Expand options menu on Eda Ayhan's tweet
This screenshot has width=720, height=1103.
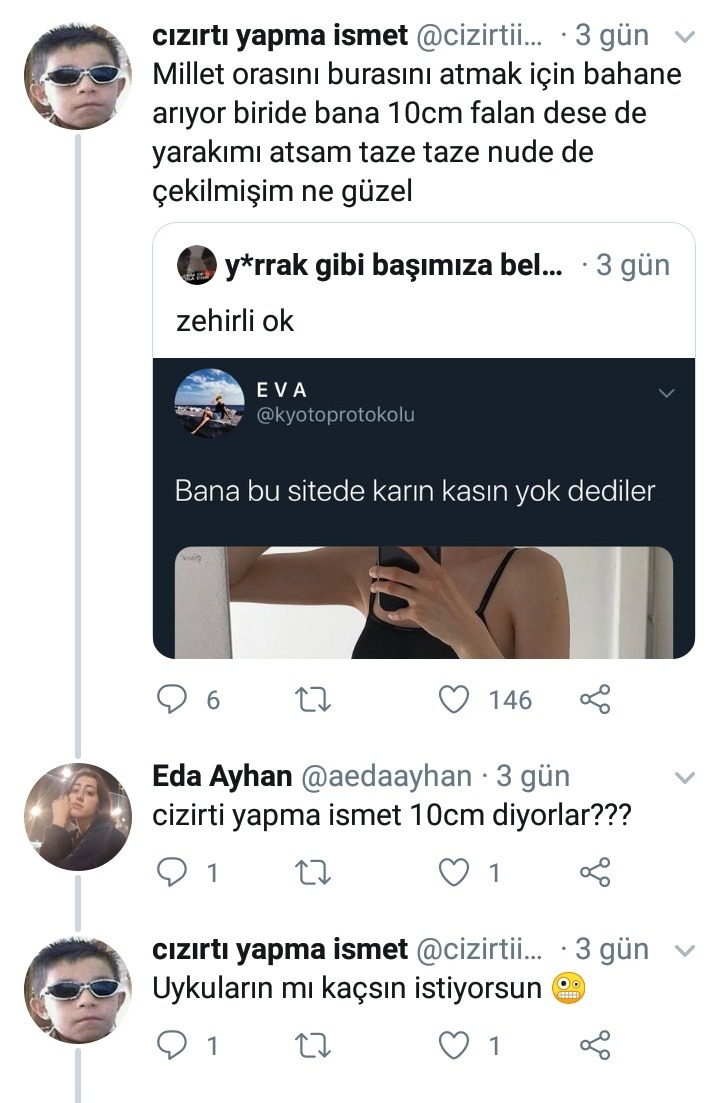685,777
